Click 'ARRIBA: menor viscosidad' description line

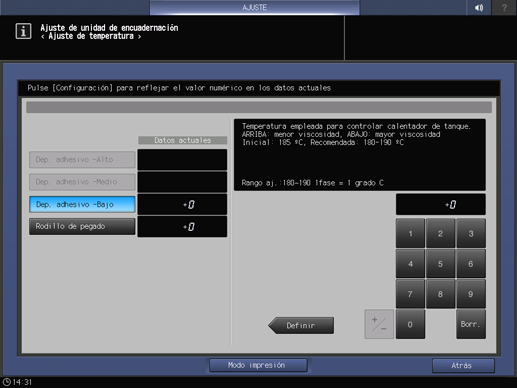[x=341, y=134]
